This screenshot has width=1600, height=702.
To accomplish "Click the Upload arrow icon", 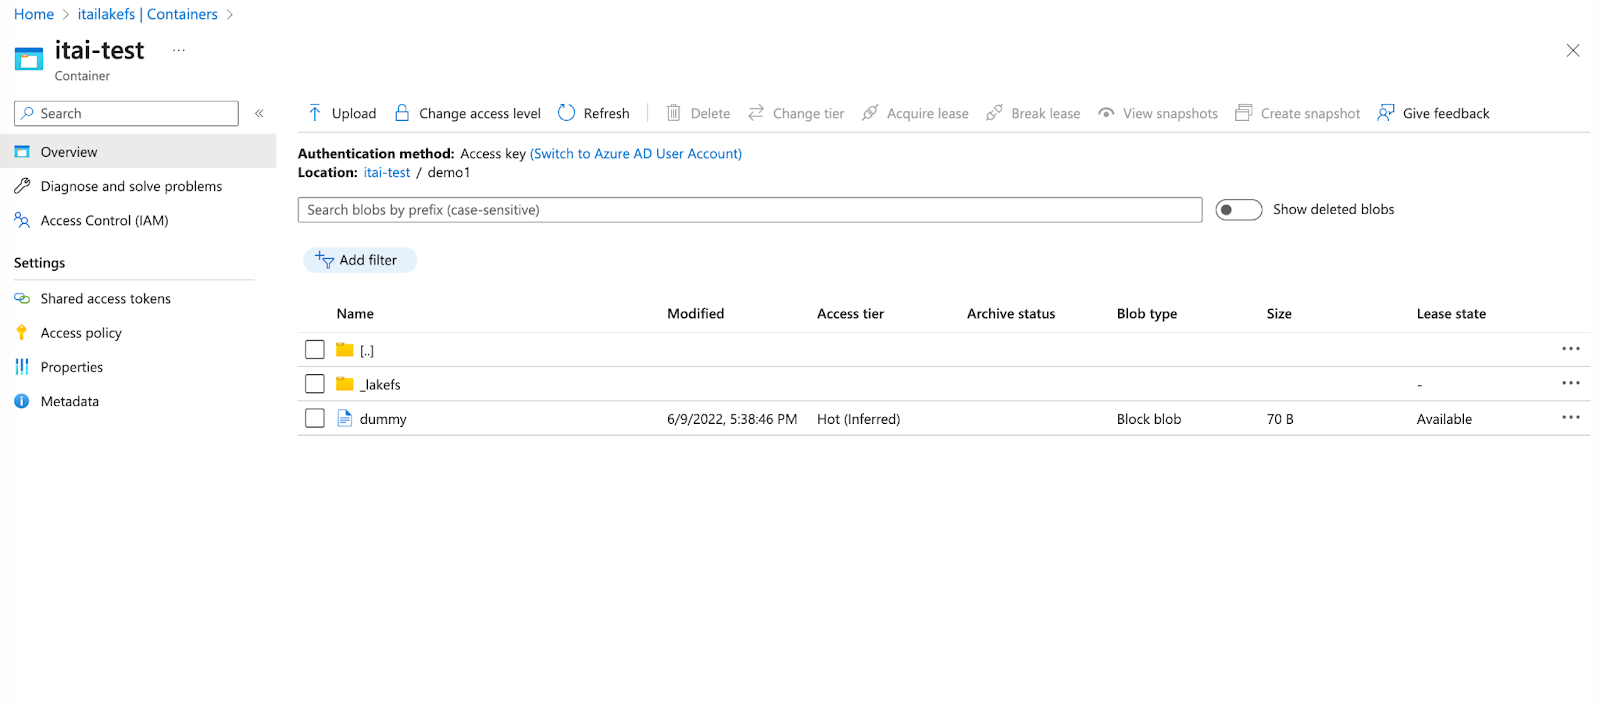I will (x=315, y=113).
